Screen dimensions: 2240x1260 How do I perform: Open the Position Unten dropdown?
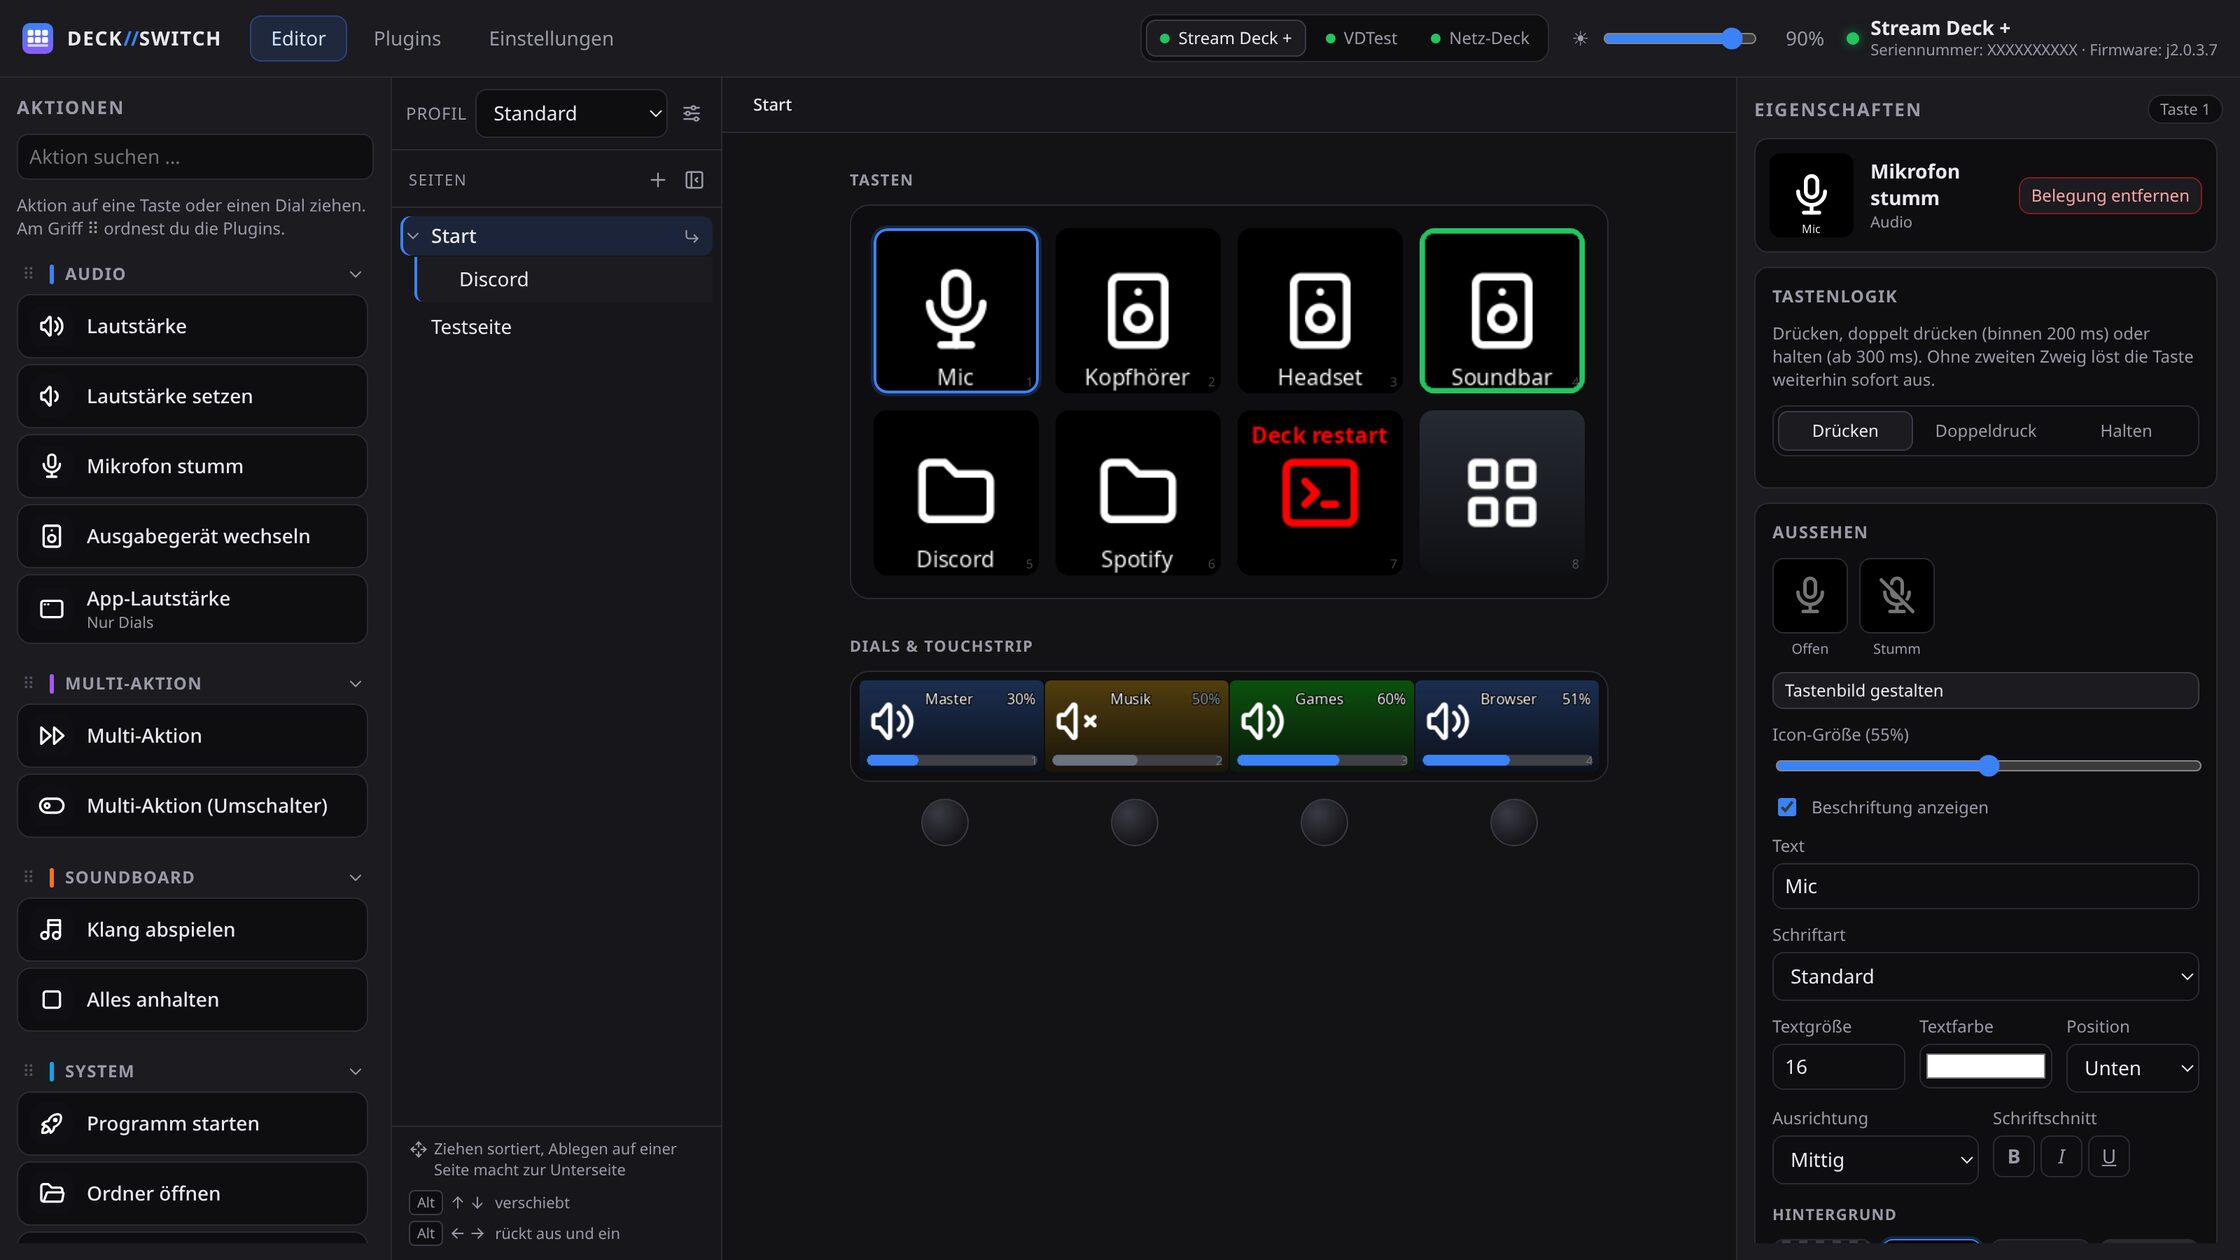(x=2132, y=1068)
